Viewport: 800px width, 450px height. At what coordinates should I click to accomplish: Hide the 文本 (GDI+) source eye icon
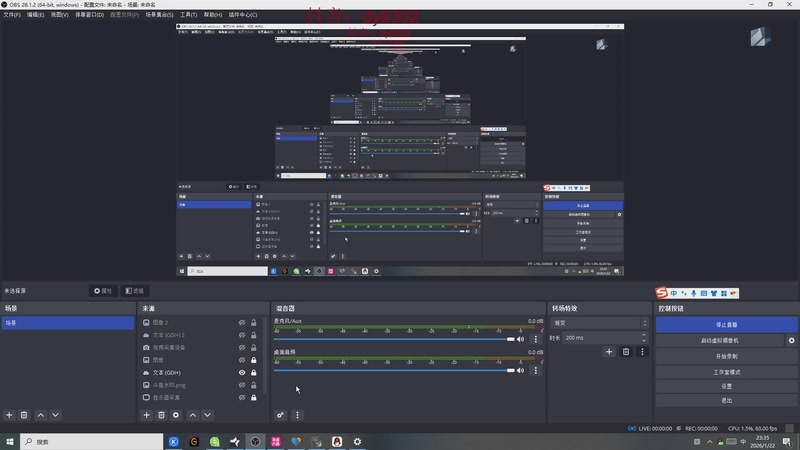[x=242, y=372]
